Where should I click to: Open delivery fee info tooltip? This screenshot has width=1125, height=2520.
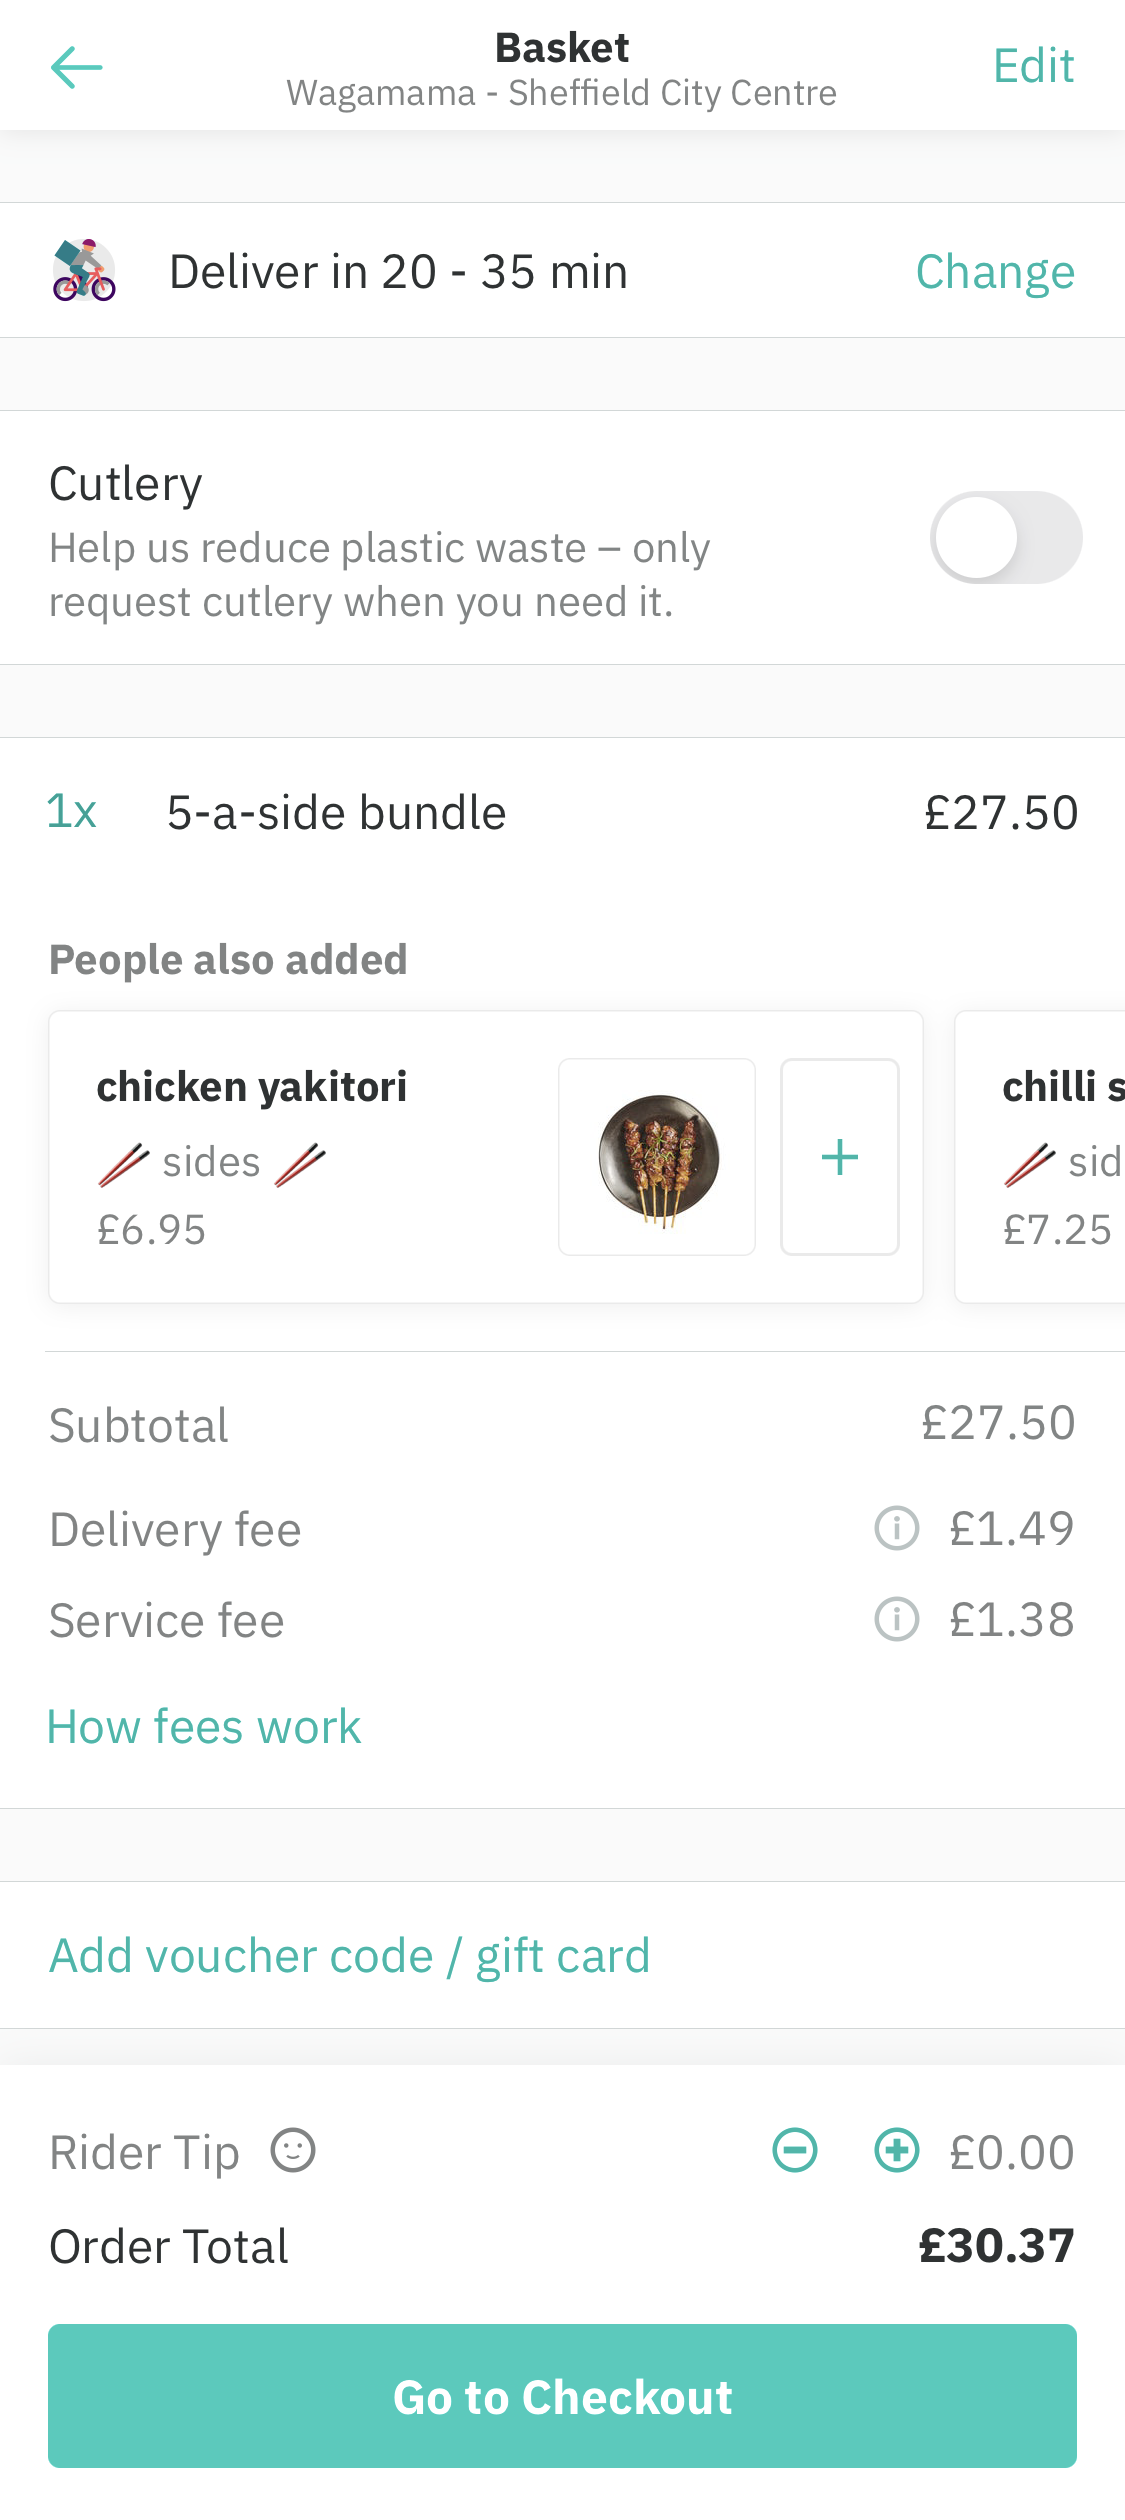pyautogui.click(x=896, y=1529)
